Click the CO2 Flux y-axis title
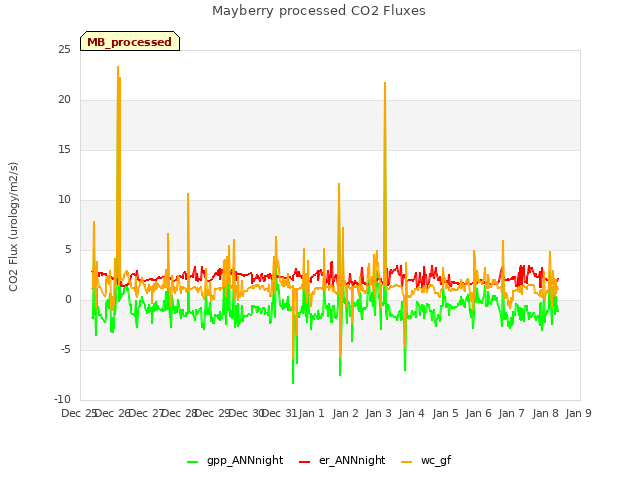The image size is (640, 480). point(13,227)
